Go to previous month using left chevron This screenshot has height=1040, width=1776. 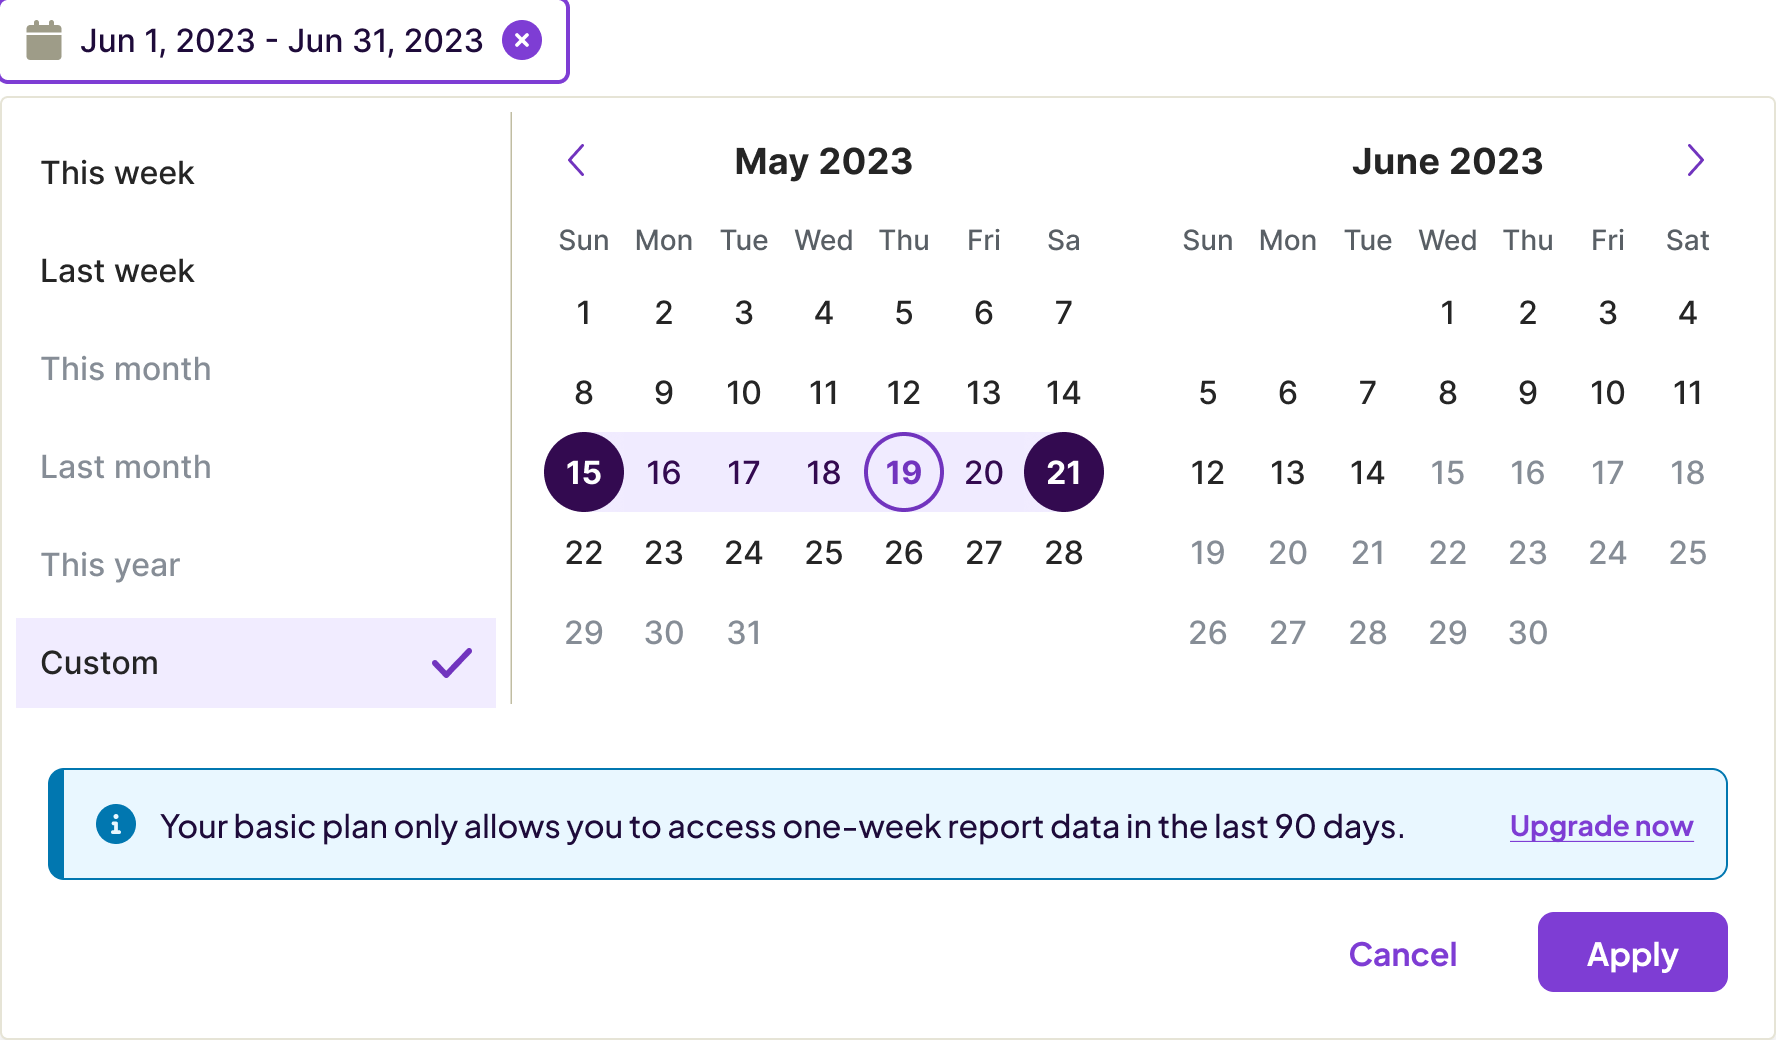576,160
